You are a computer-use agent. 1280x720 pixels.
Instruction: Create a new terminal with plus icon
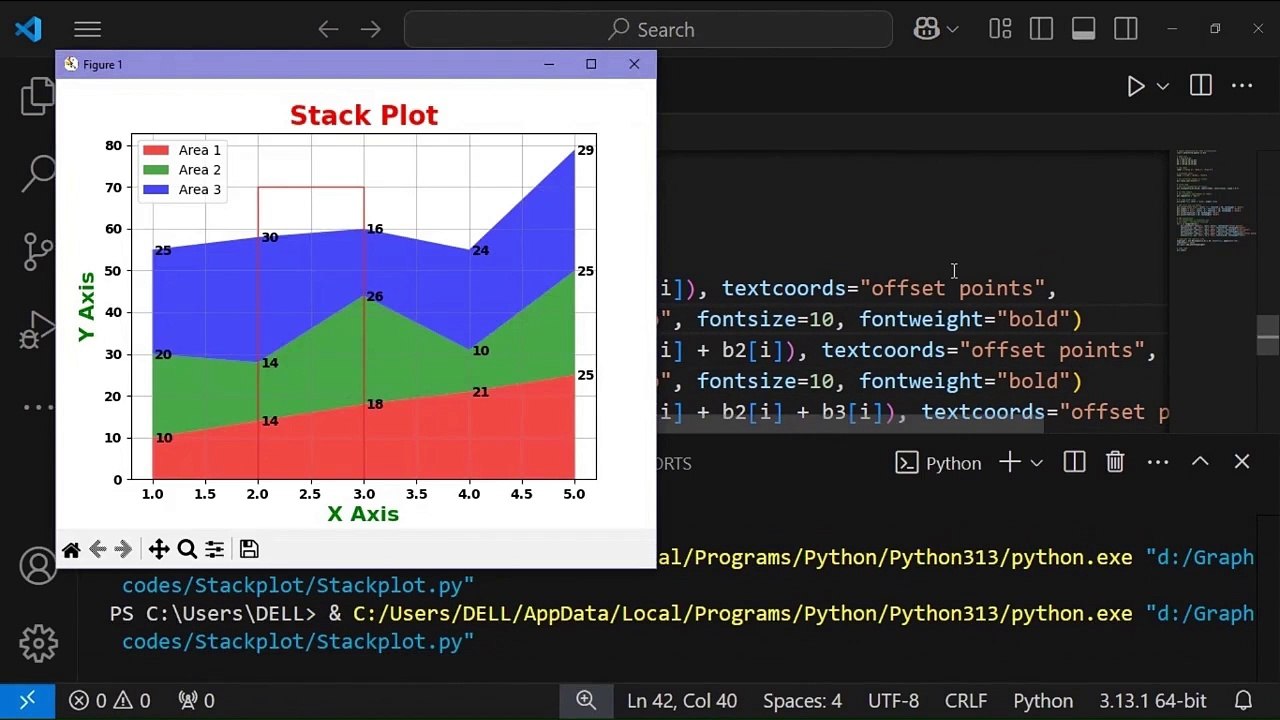coord(1009,462)
